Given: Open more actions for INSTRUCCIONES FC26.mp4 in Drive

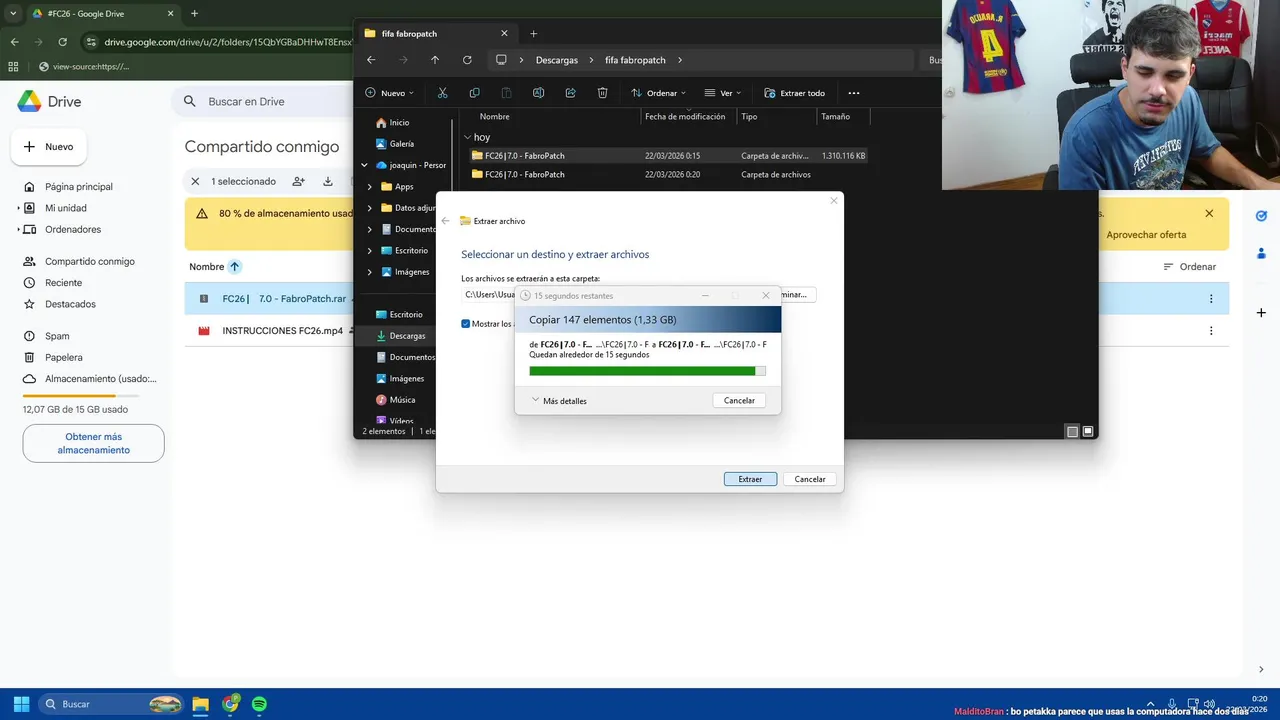Looking at the screenshot, I should 1211,330.
